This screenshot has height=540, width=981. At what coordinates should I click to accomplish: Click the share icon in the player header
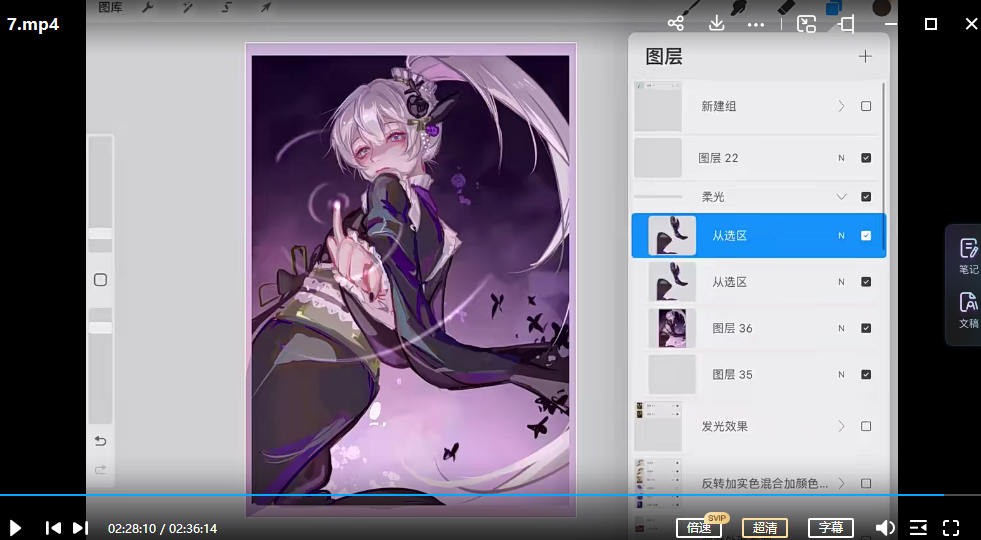coord(676,24)
